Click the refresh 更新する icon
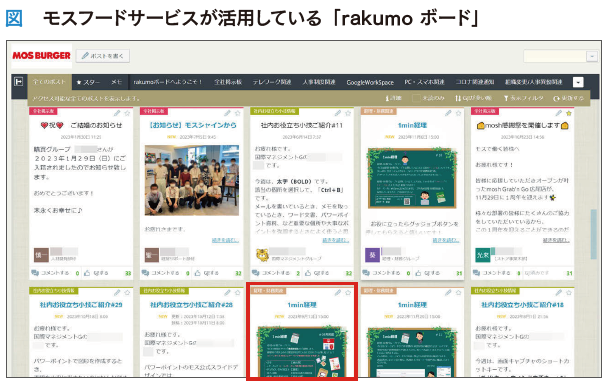The height and width of the screenshot is (386, 605). [x=556, y=98]
